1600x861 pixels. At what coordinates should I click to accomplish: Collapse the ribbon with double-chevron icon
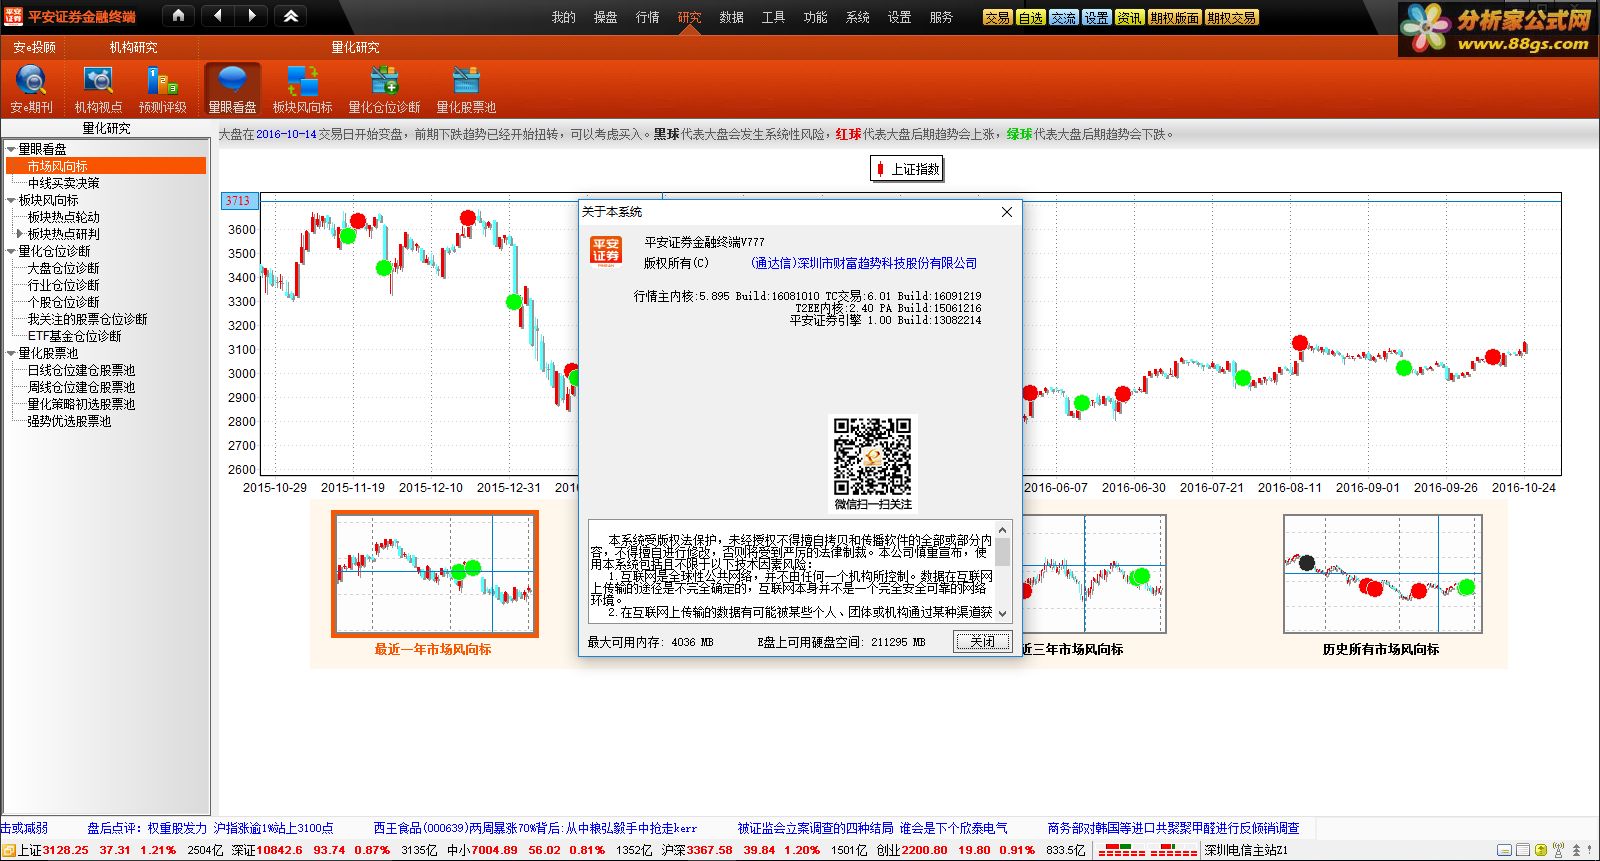coord(290,16)
